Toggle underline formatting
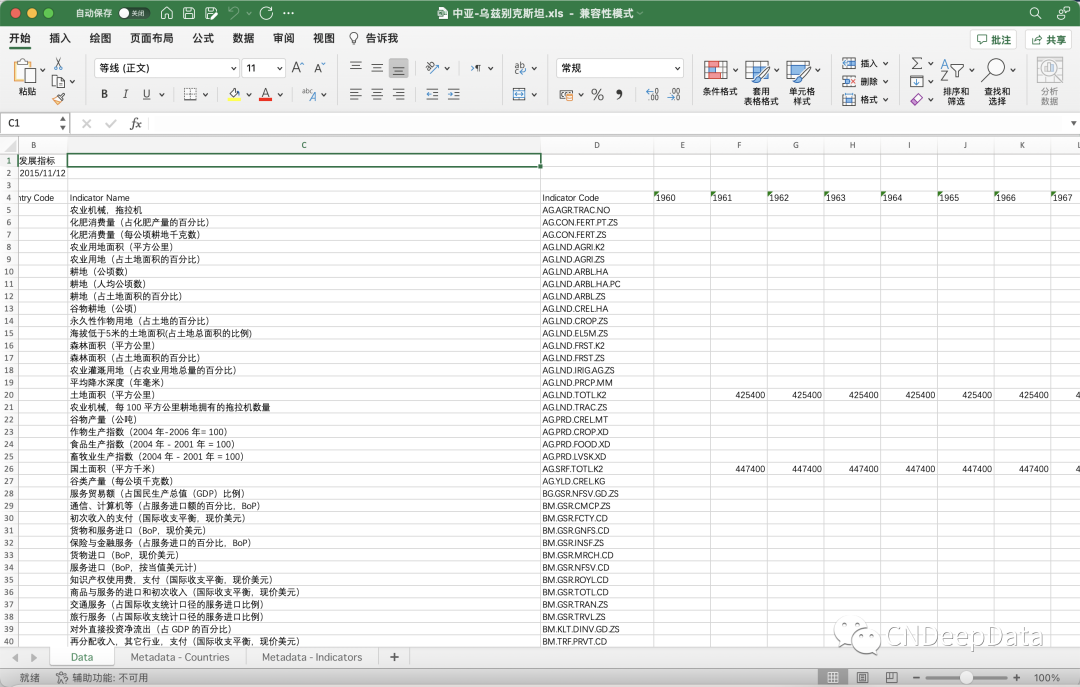The image size is (1080, 687). pyautogui.click(x=147, y=94)
